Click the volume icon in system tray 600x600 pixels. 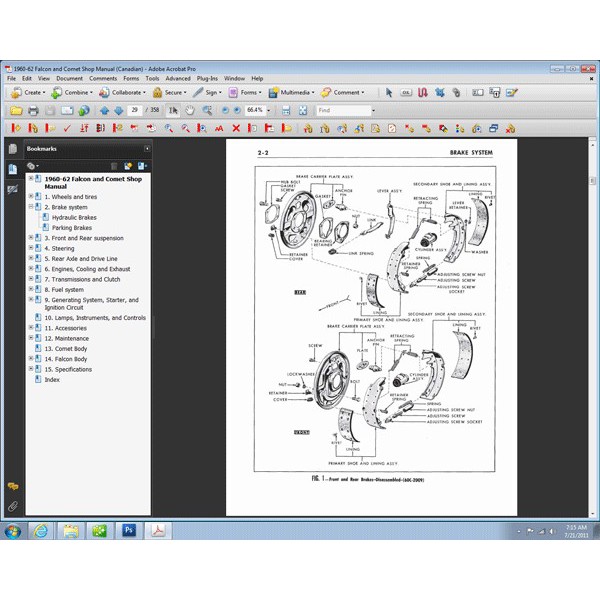click(x=552, y=531)
